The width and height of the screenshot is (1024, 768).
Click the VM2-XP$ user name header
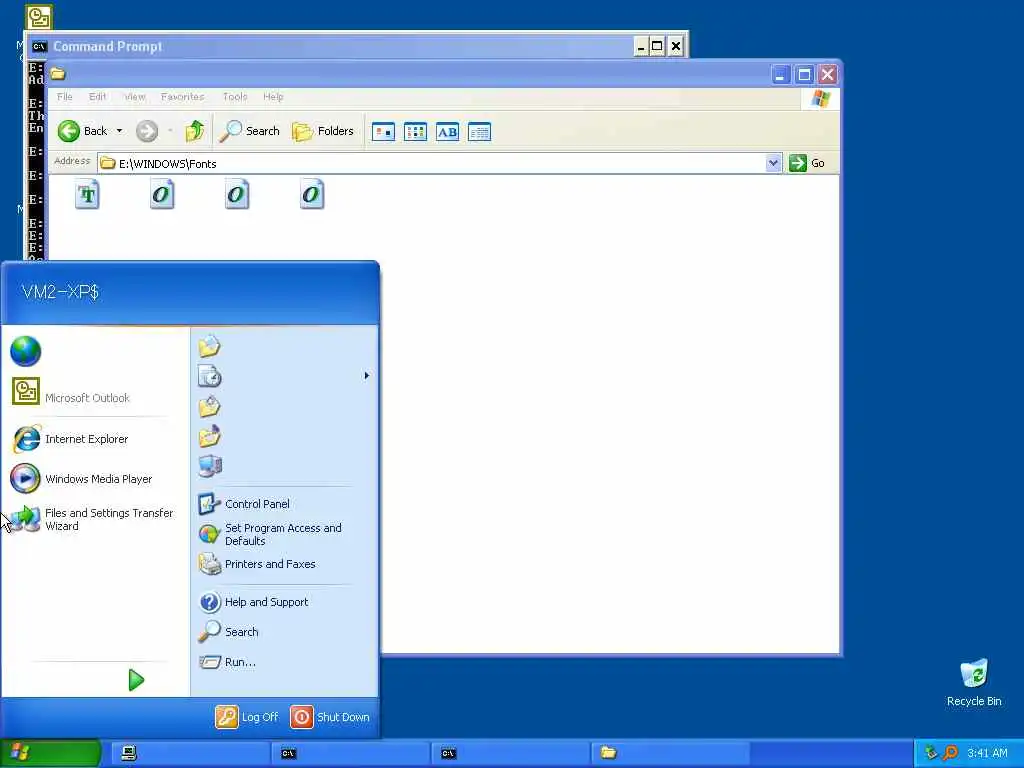pos(60,292)
